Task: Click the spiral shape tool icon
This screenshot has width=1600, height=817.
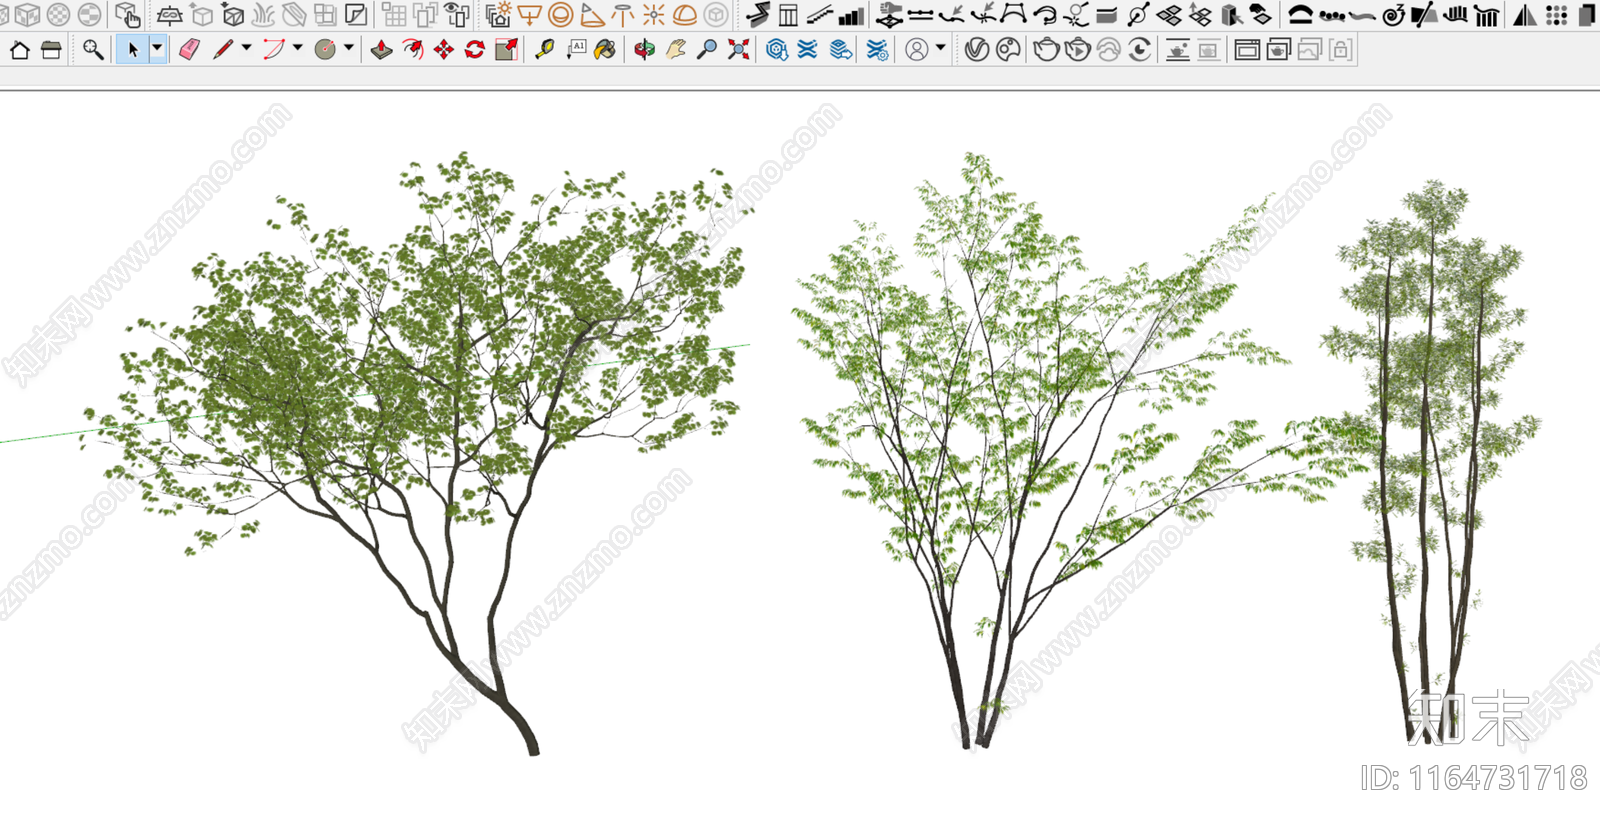Action: click(1393, 15)
